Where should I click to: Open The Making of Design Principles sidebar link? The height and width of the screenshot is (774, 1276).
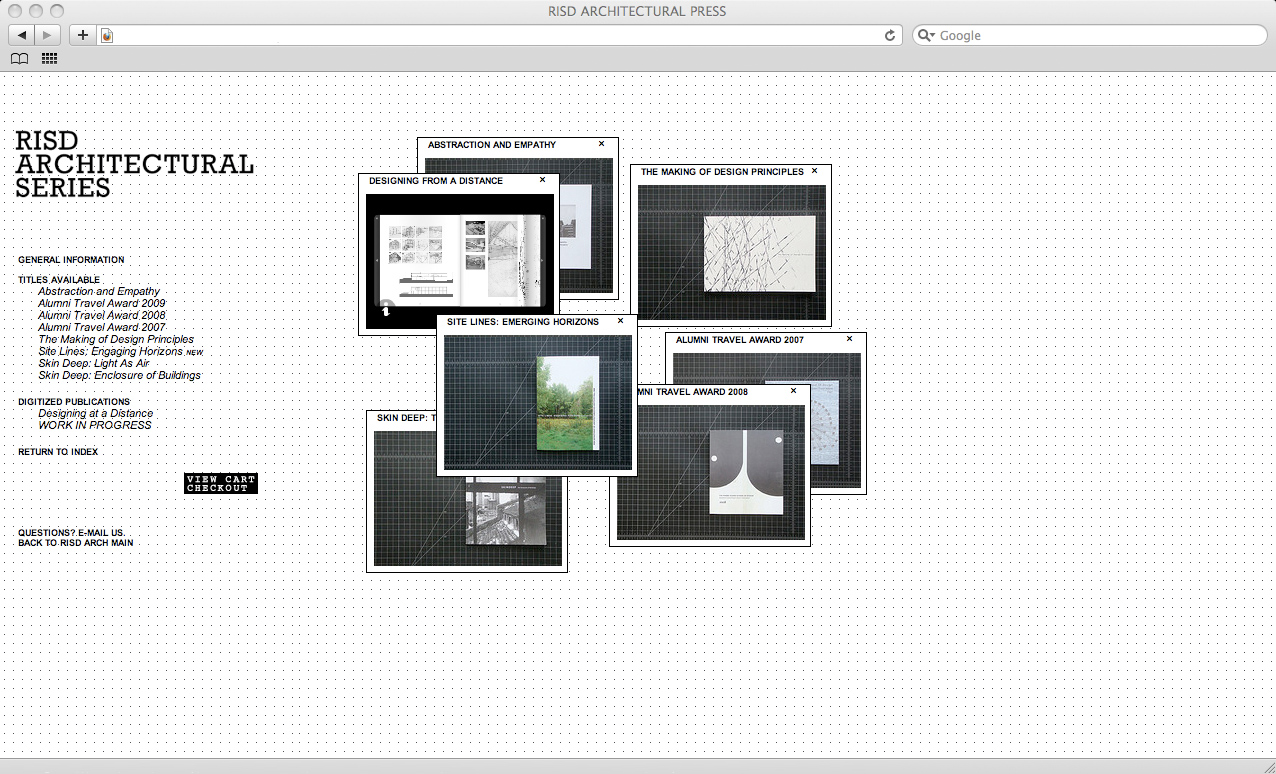tap(116, 339)
